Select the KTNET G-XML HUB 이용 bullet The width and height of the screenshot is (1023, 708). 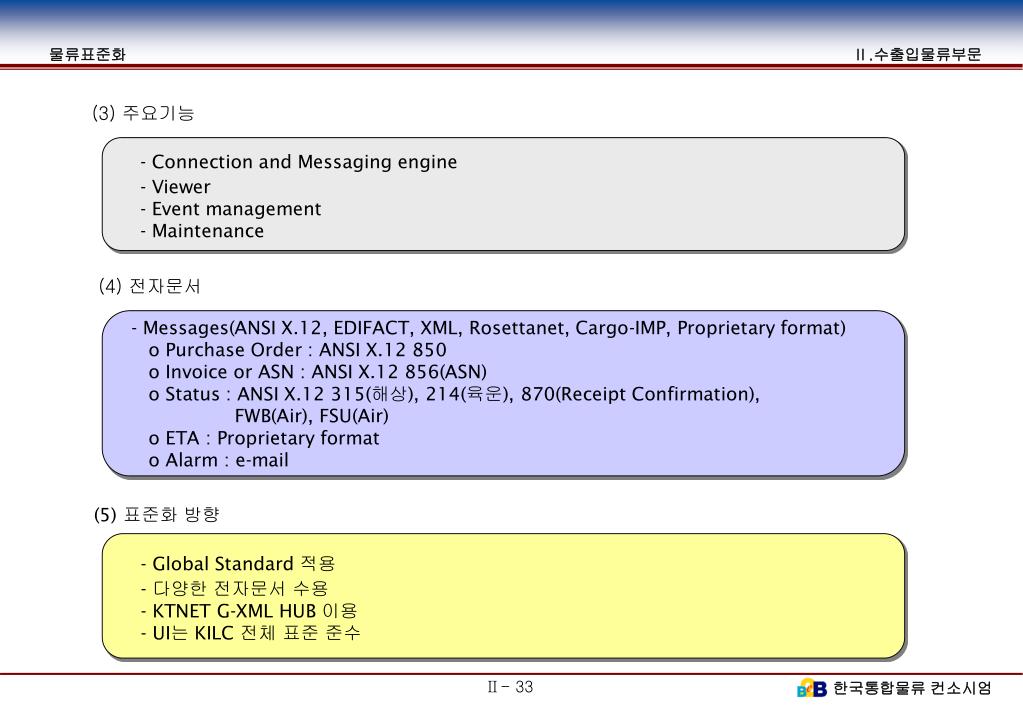pos(249,611)
